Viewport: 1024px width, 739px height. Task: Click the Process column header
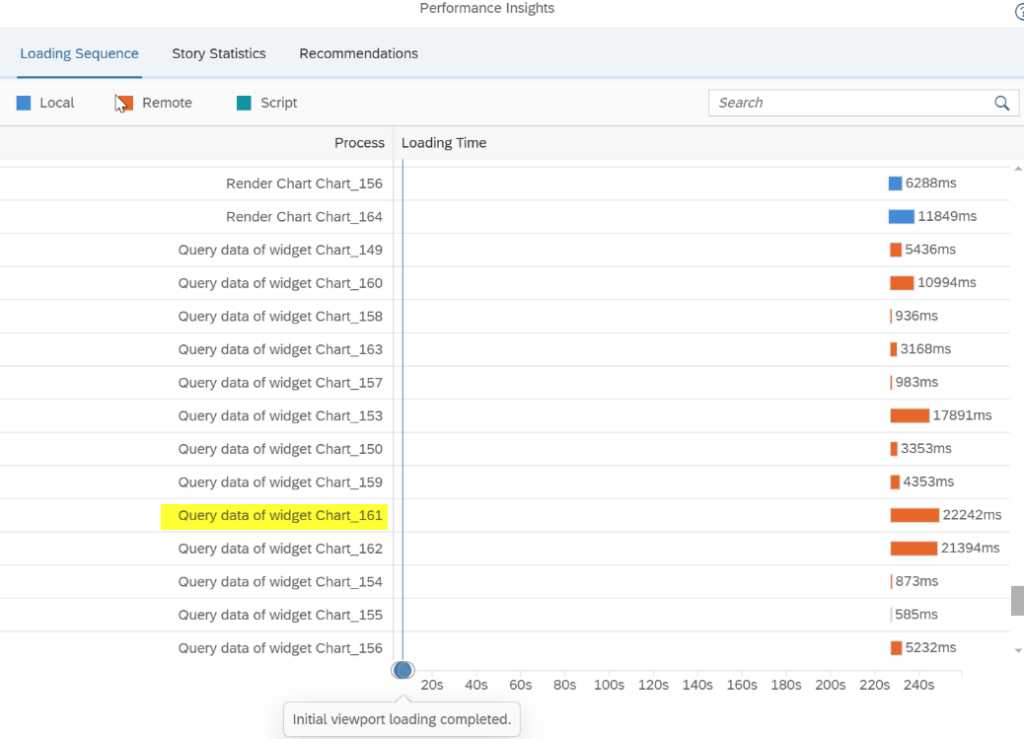tap(359, 143)
